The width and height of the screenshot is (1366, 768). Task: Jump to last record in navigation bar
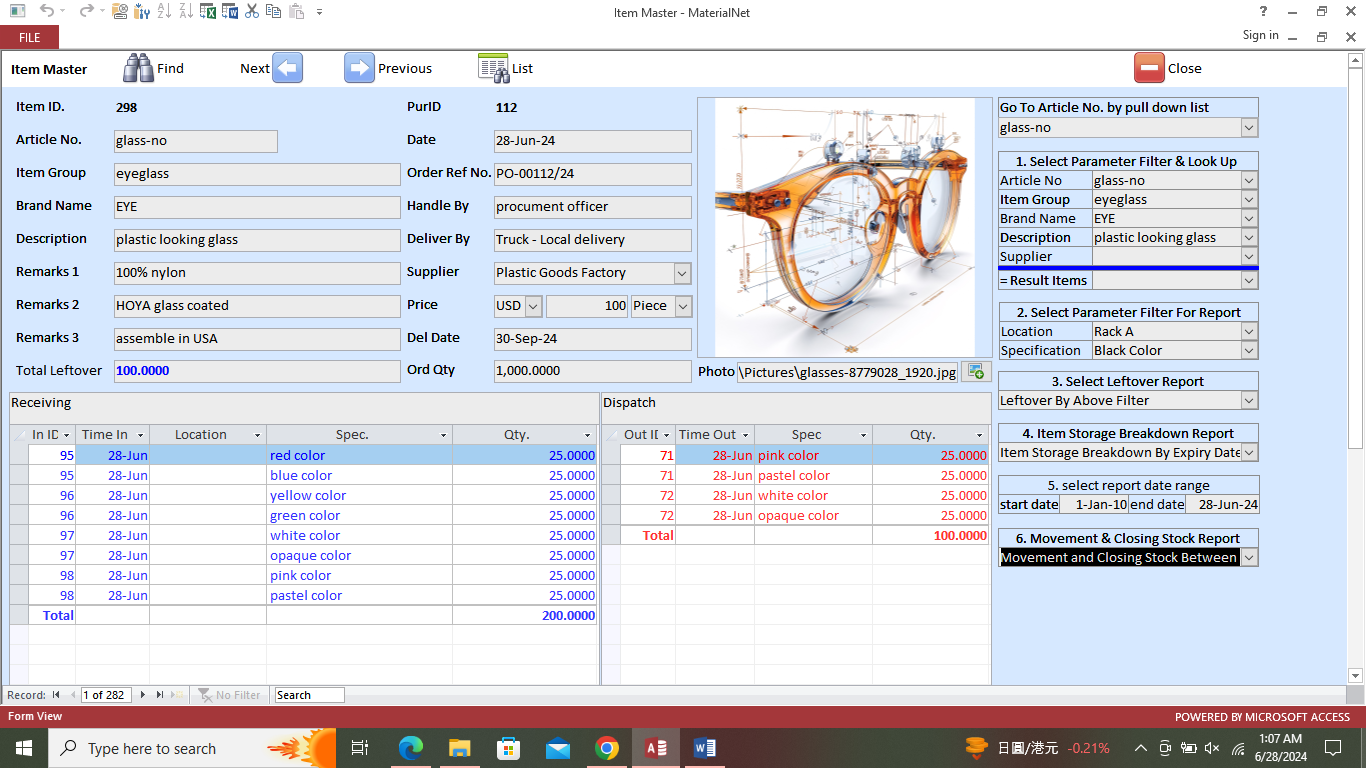(x=158, y=695)
